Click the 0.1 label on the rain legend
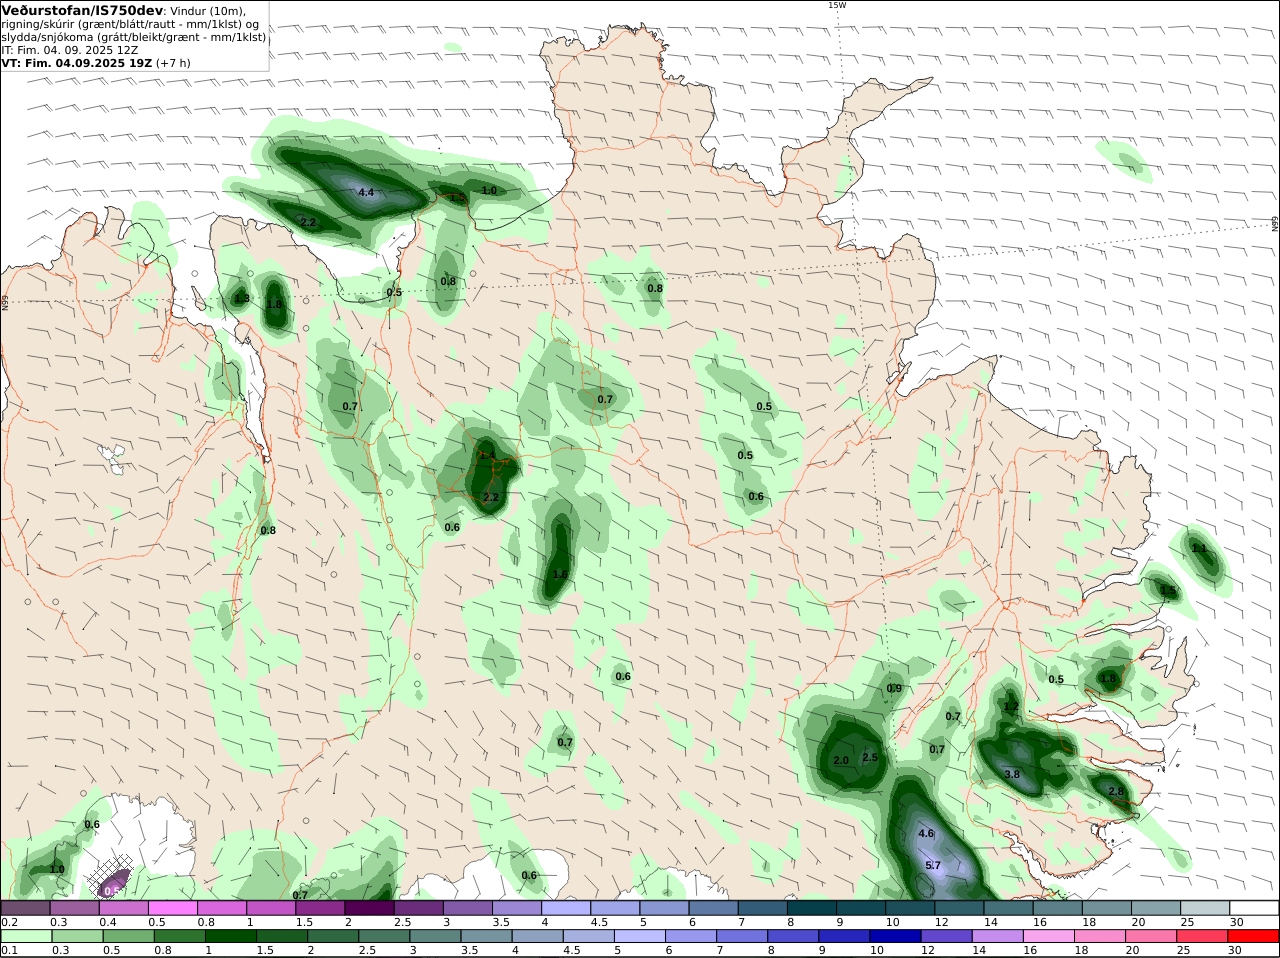 [x=9, y=950]
